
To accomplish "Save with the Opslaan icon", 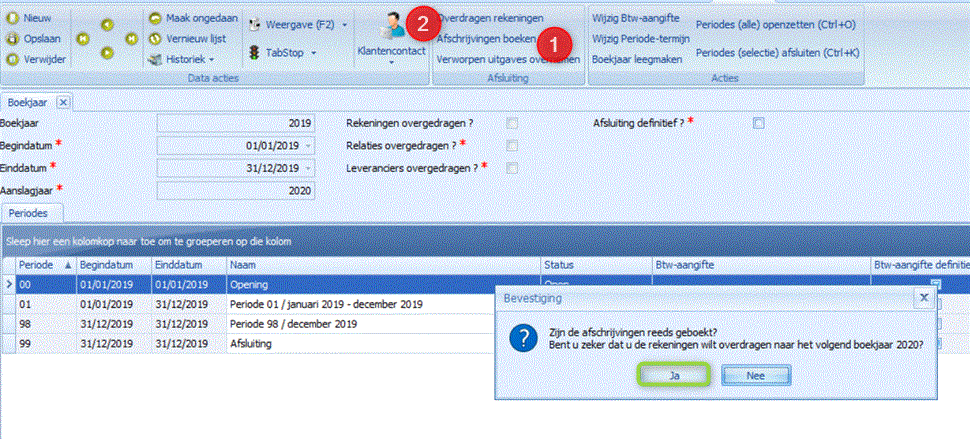I will click(13, 38).
